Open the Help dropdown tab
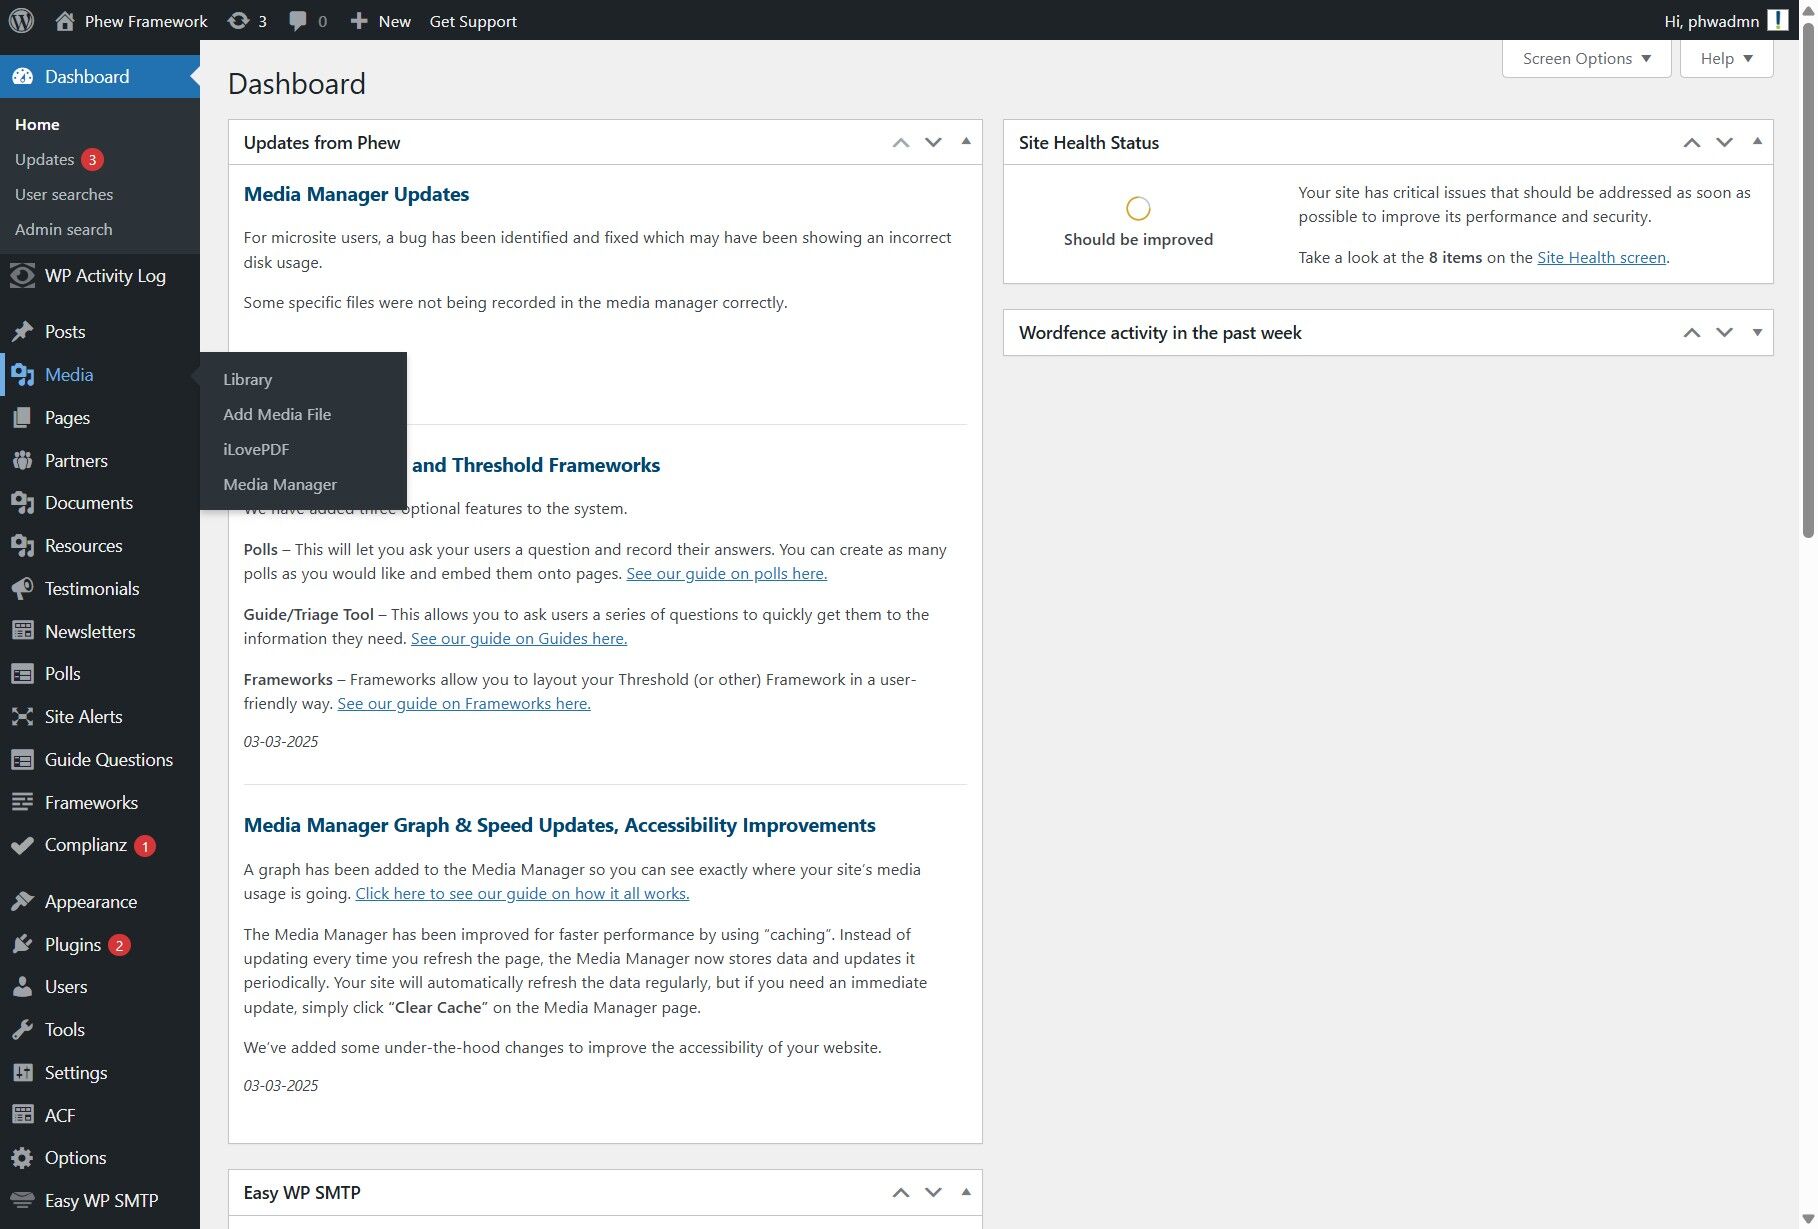 pos(1726,58)
